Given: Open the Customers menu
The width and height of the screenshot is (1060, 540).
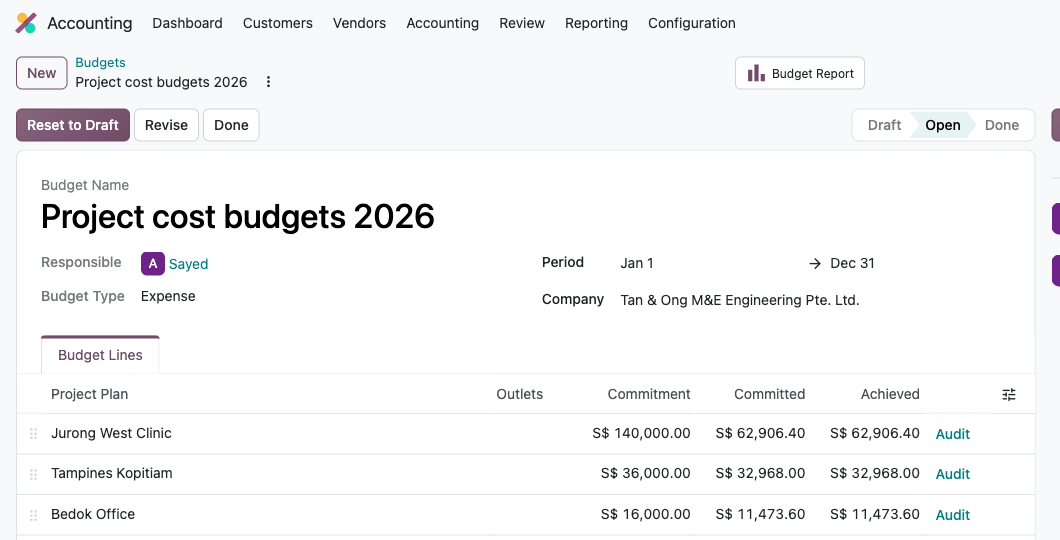Looking at the screenshot, I should click(x=278, y=23).
